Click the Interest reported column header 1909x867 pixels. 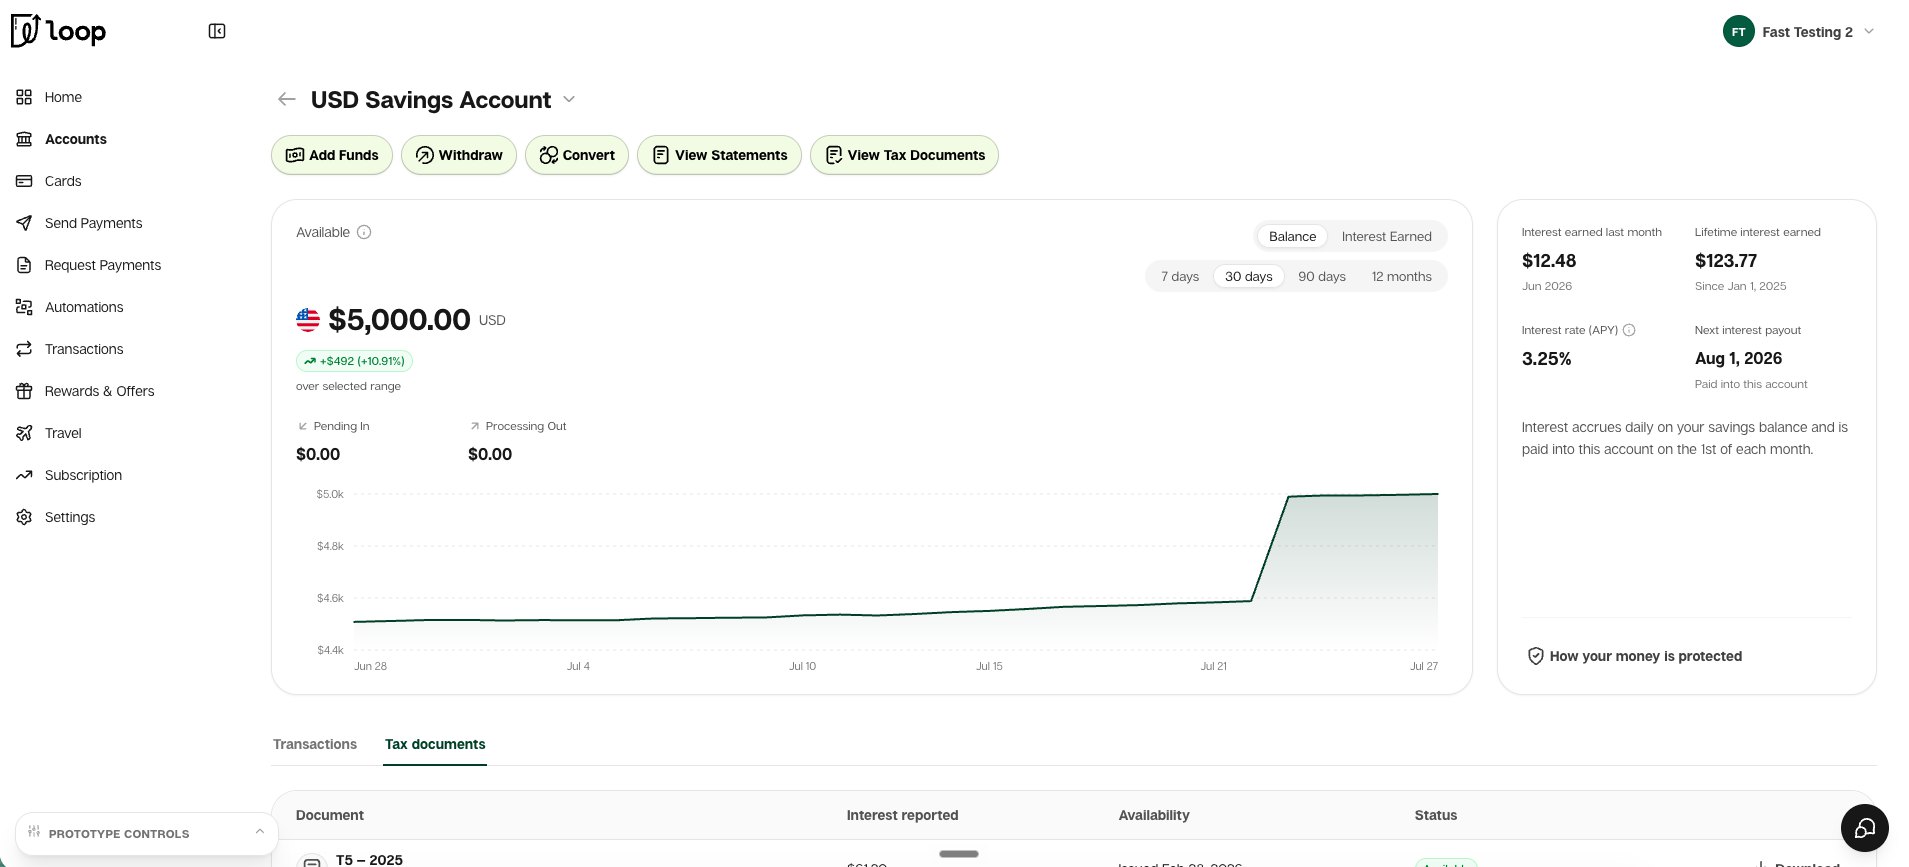pos(902,815)
